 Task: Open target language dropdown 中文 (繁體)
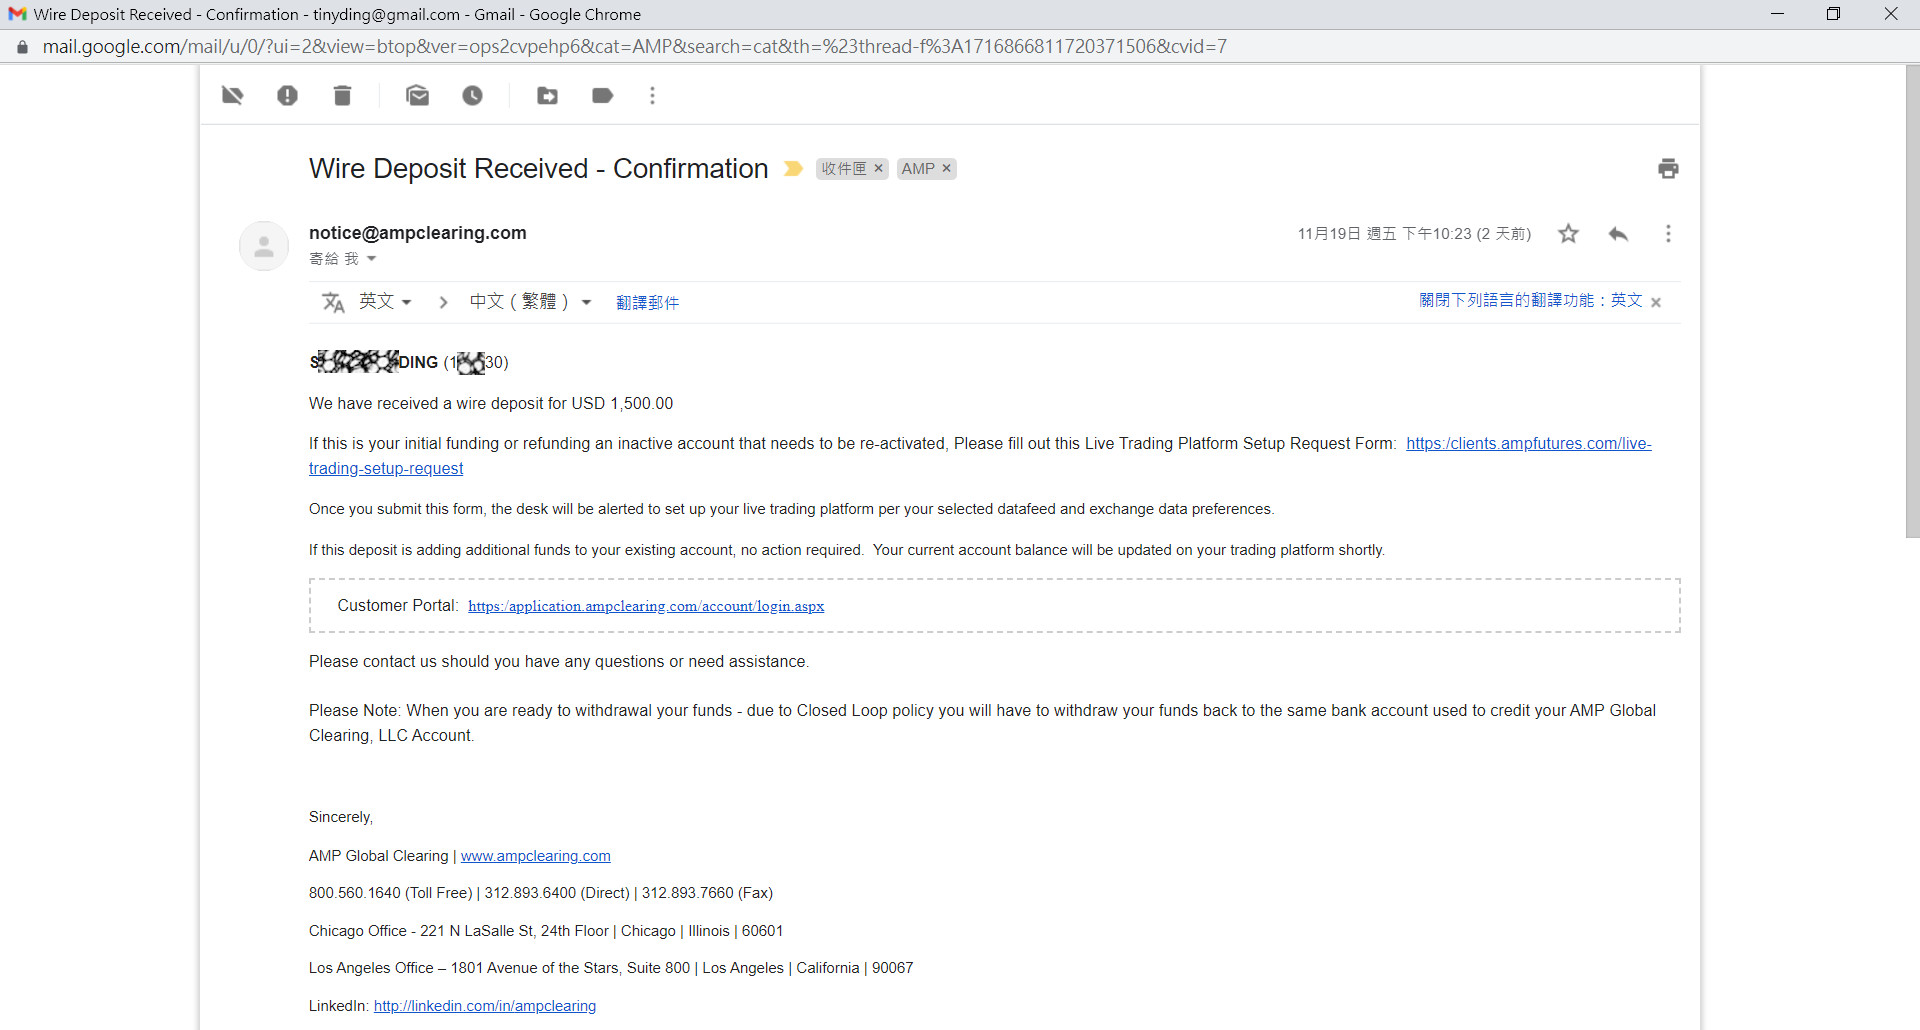530,301
